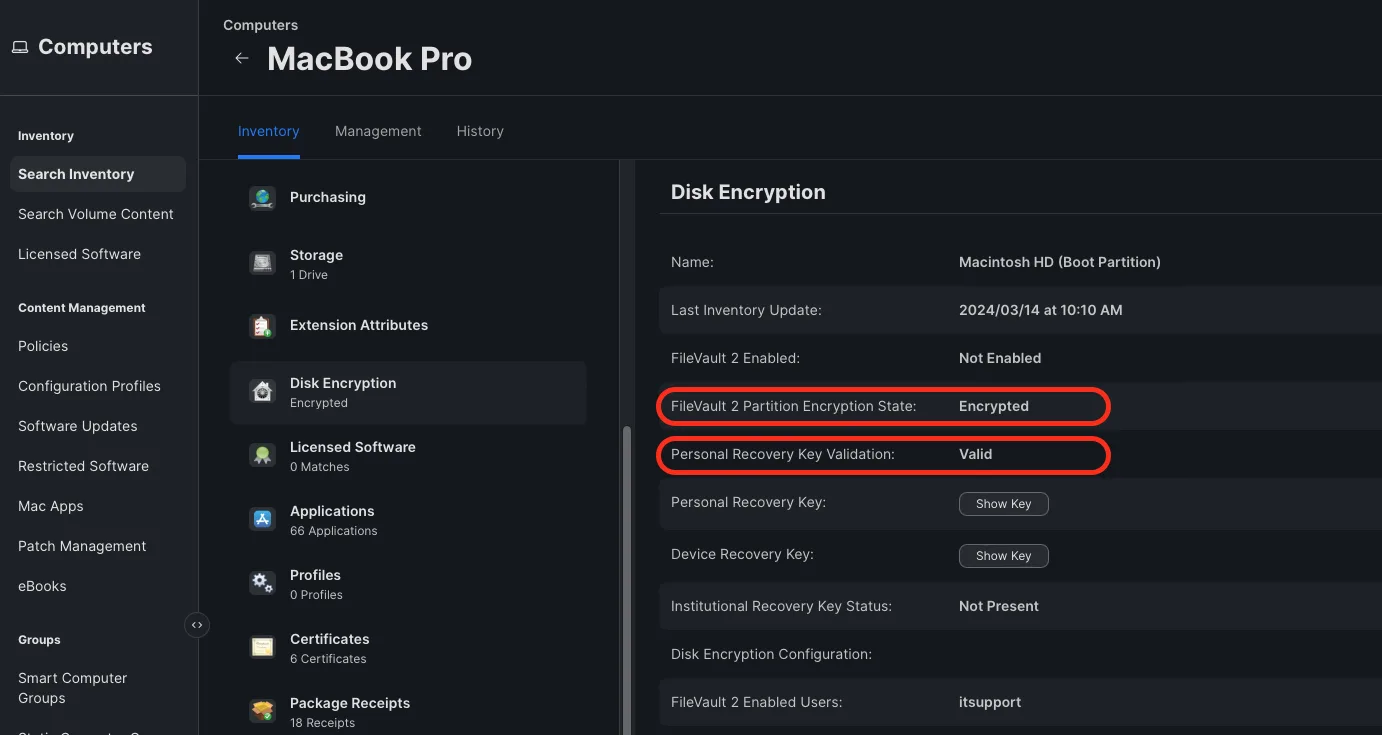Select the Storage 1 Drive category

pos(408,264)
